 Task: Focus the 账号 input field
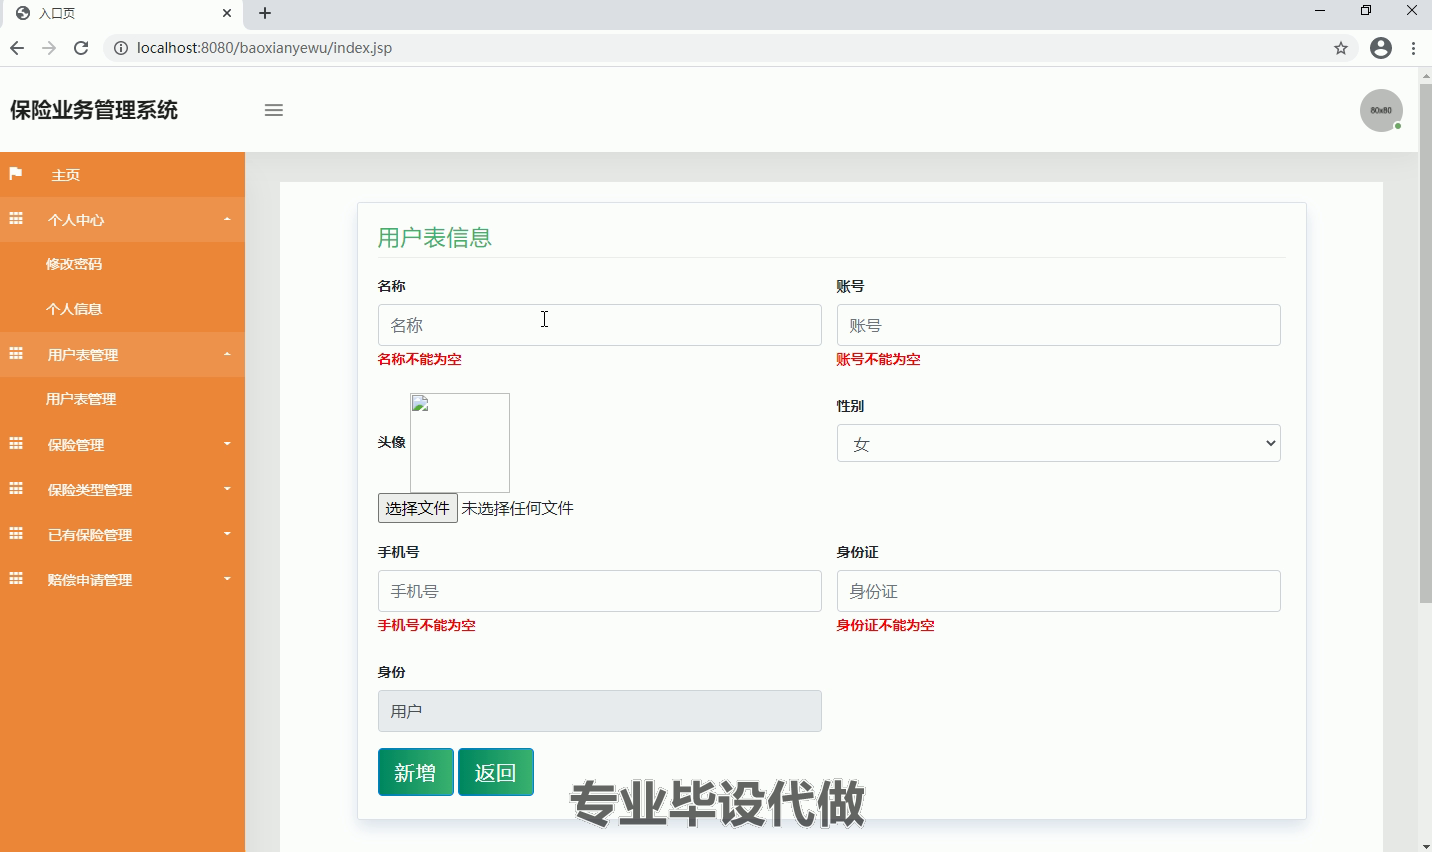[1058, 325]
